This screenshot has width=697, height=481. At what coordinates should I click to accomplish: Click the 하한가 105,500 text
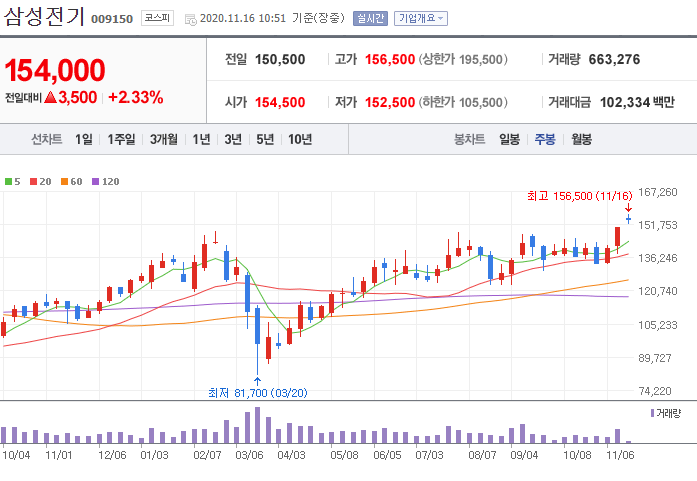[463, 102]
